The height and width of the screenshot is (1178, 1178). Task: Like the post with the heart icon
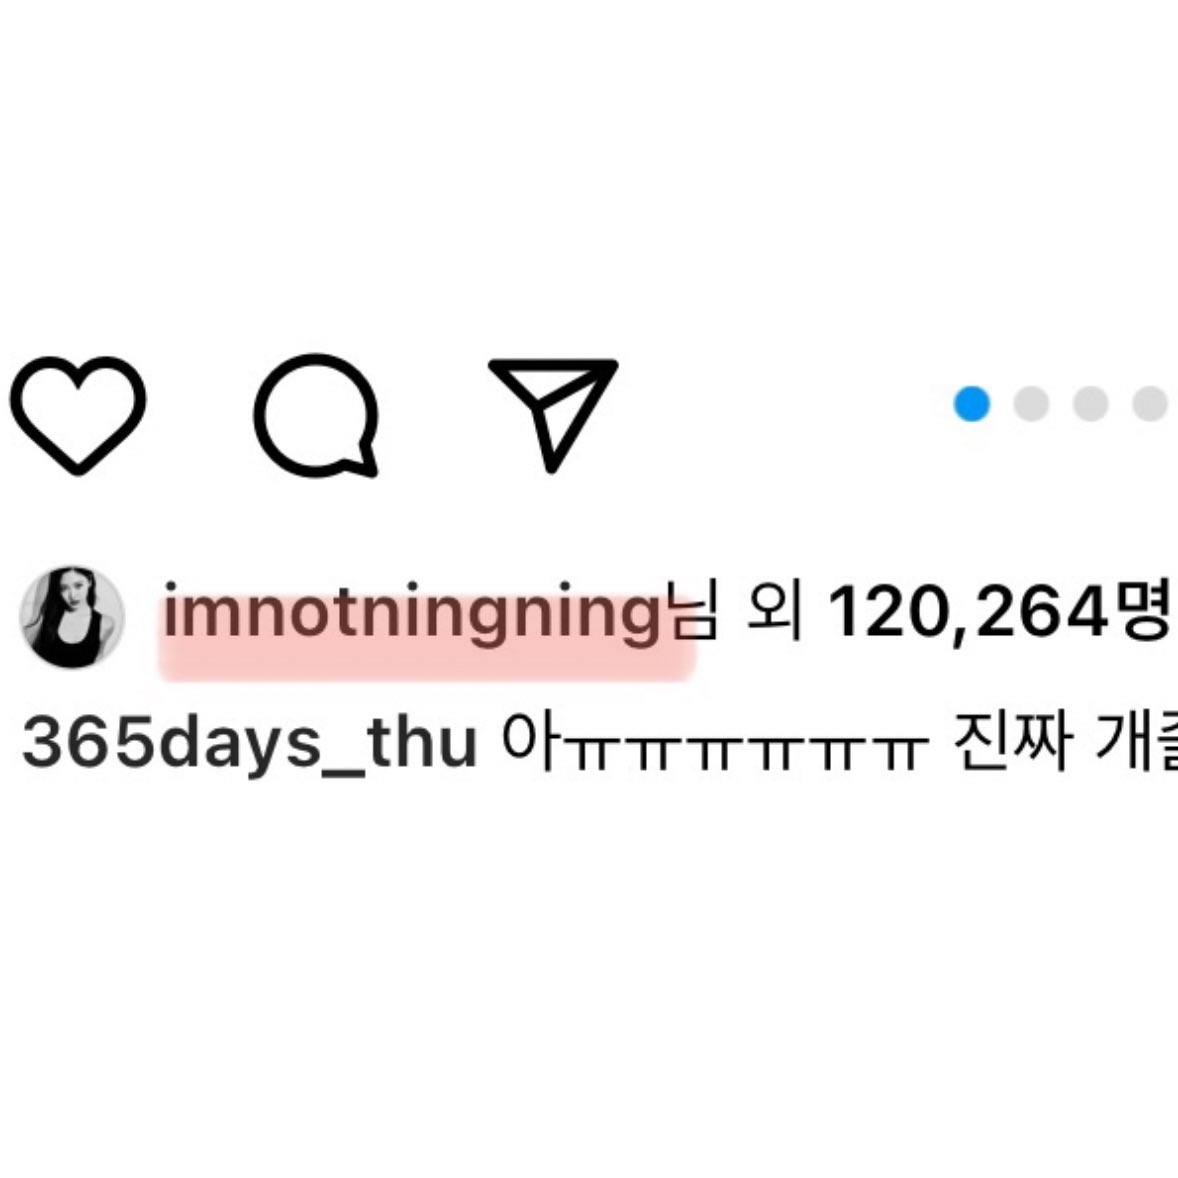coord(77,415)
